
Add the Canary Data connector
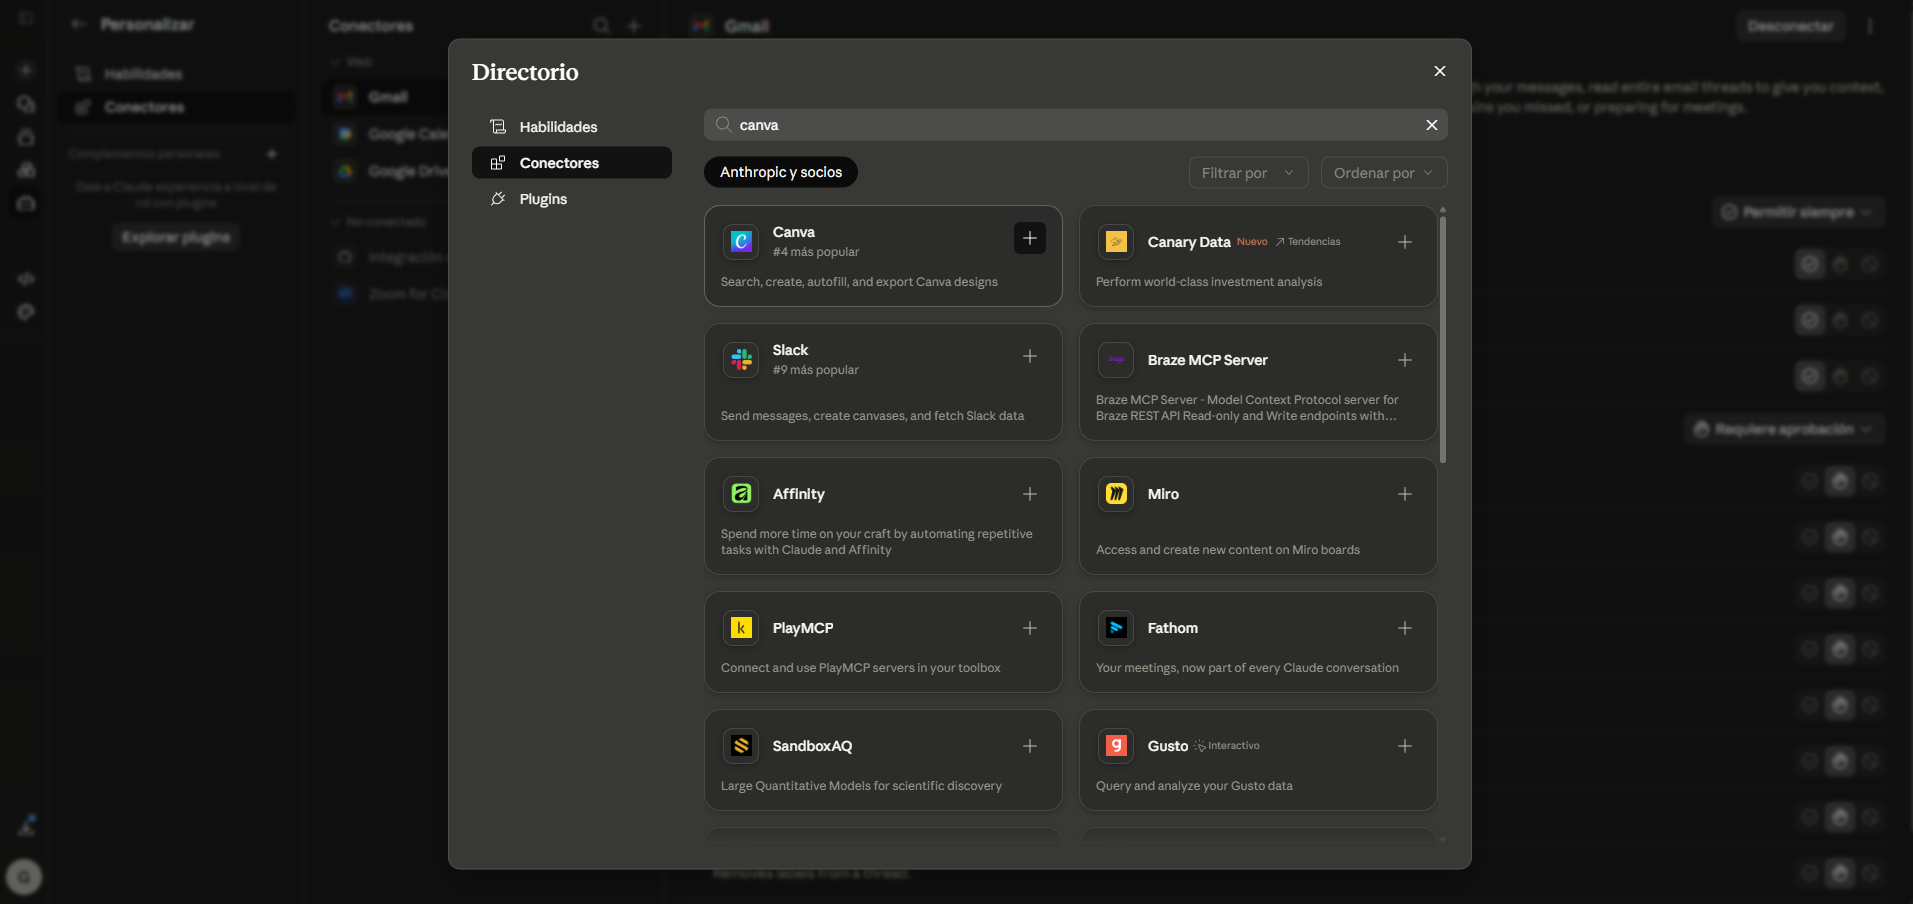point(1405,242)
